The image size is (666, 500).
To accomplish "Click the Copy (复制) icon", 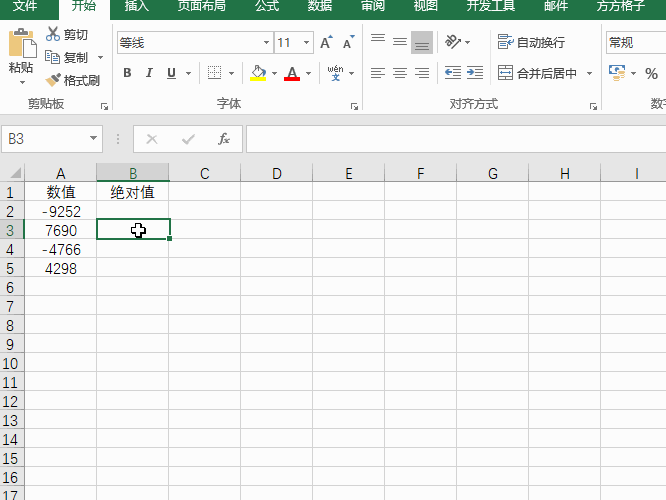I will coord(53,57).
